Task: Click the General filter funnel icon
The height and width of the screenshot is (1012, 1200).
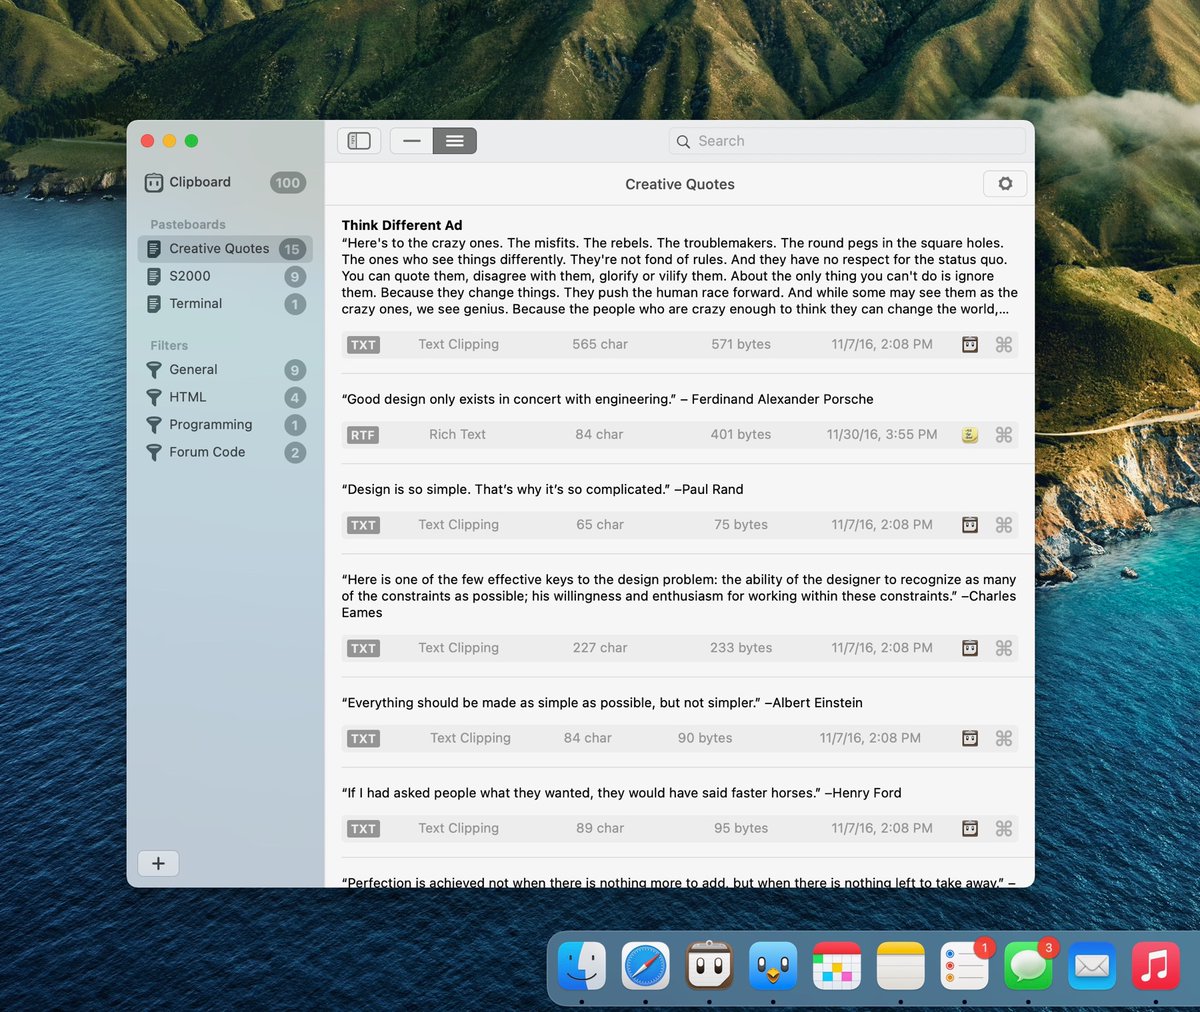Action: tap(154, 370)
